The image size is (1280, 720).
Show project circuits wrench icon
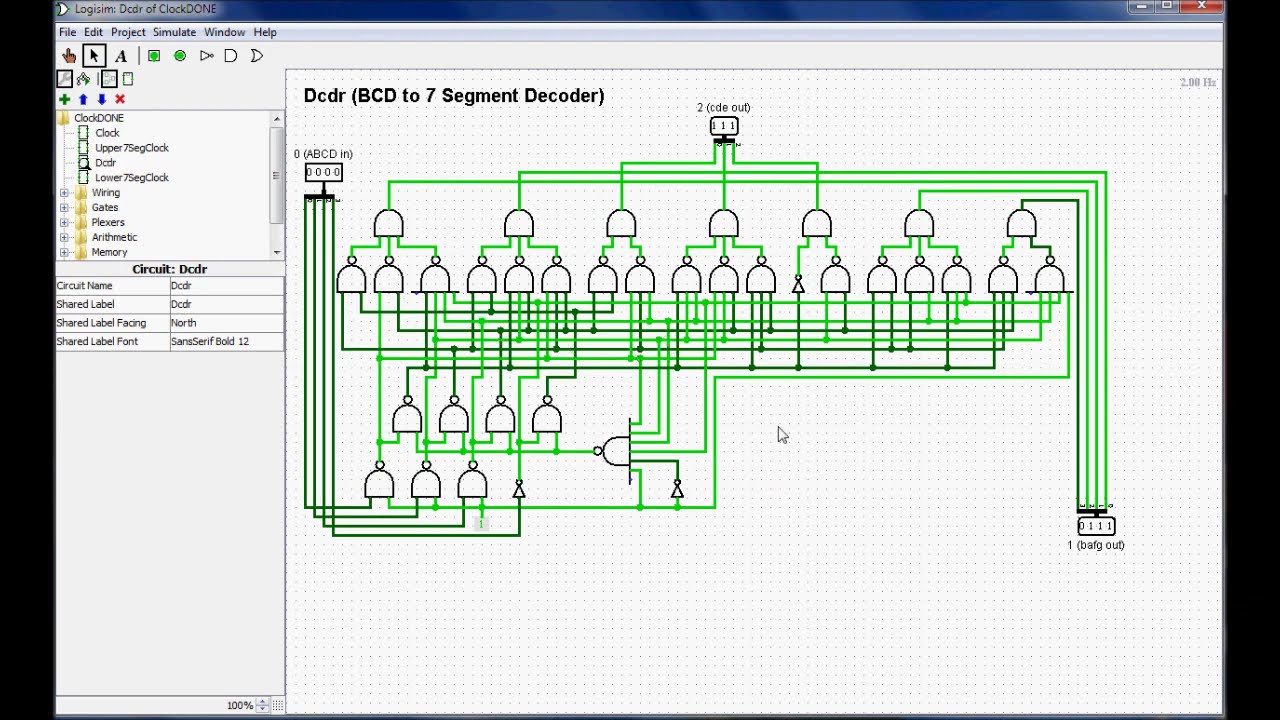[65, 79]
